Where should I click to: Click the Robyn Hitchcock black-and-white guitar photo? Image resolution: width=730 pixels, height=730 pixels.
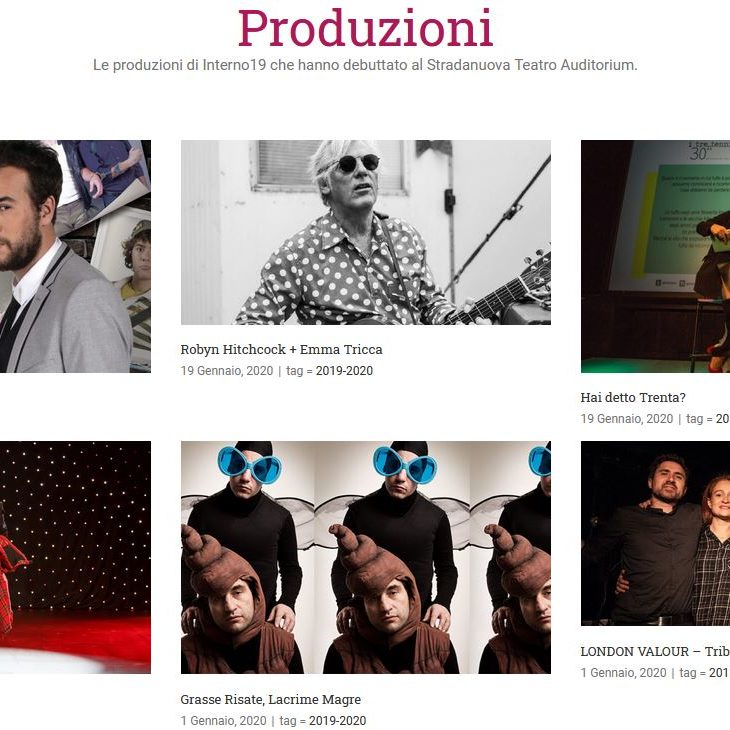(365, 232)
